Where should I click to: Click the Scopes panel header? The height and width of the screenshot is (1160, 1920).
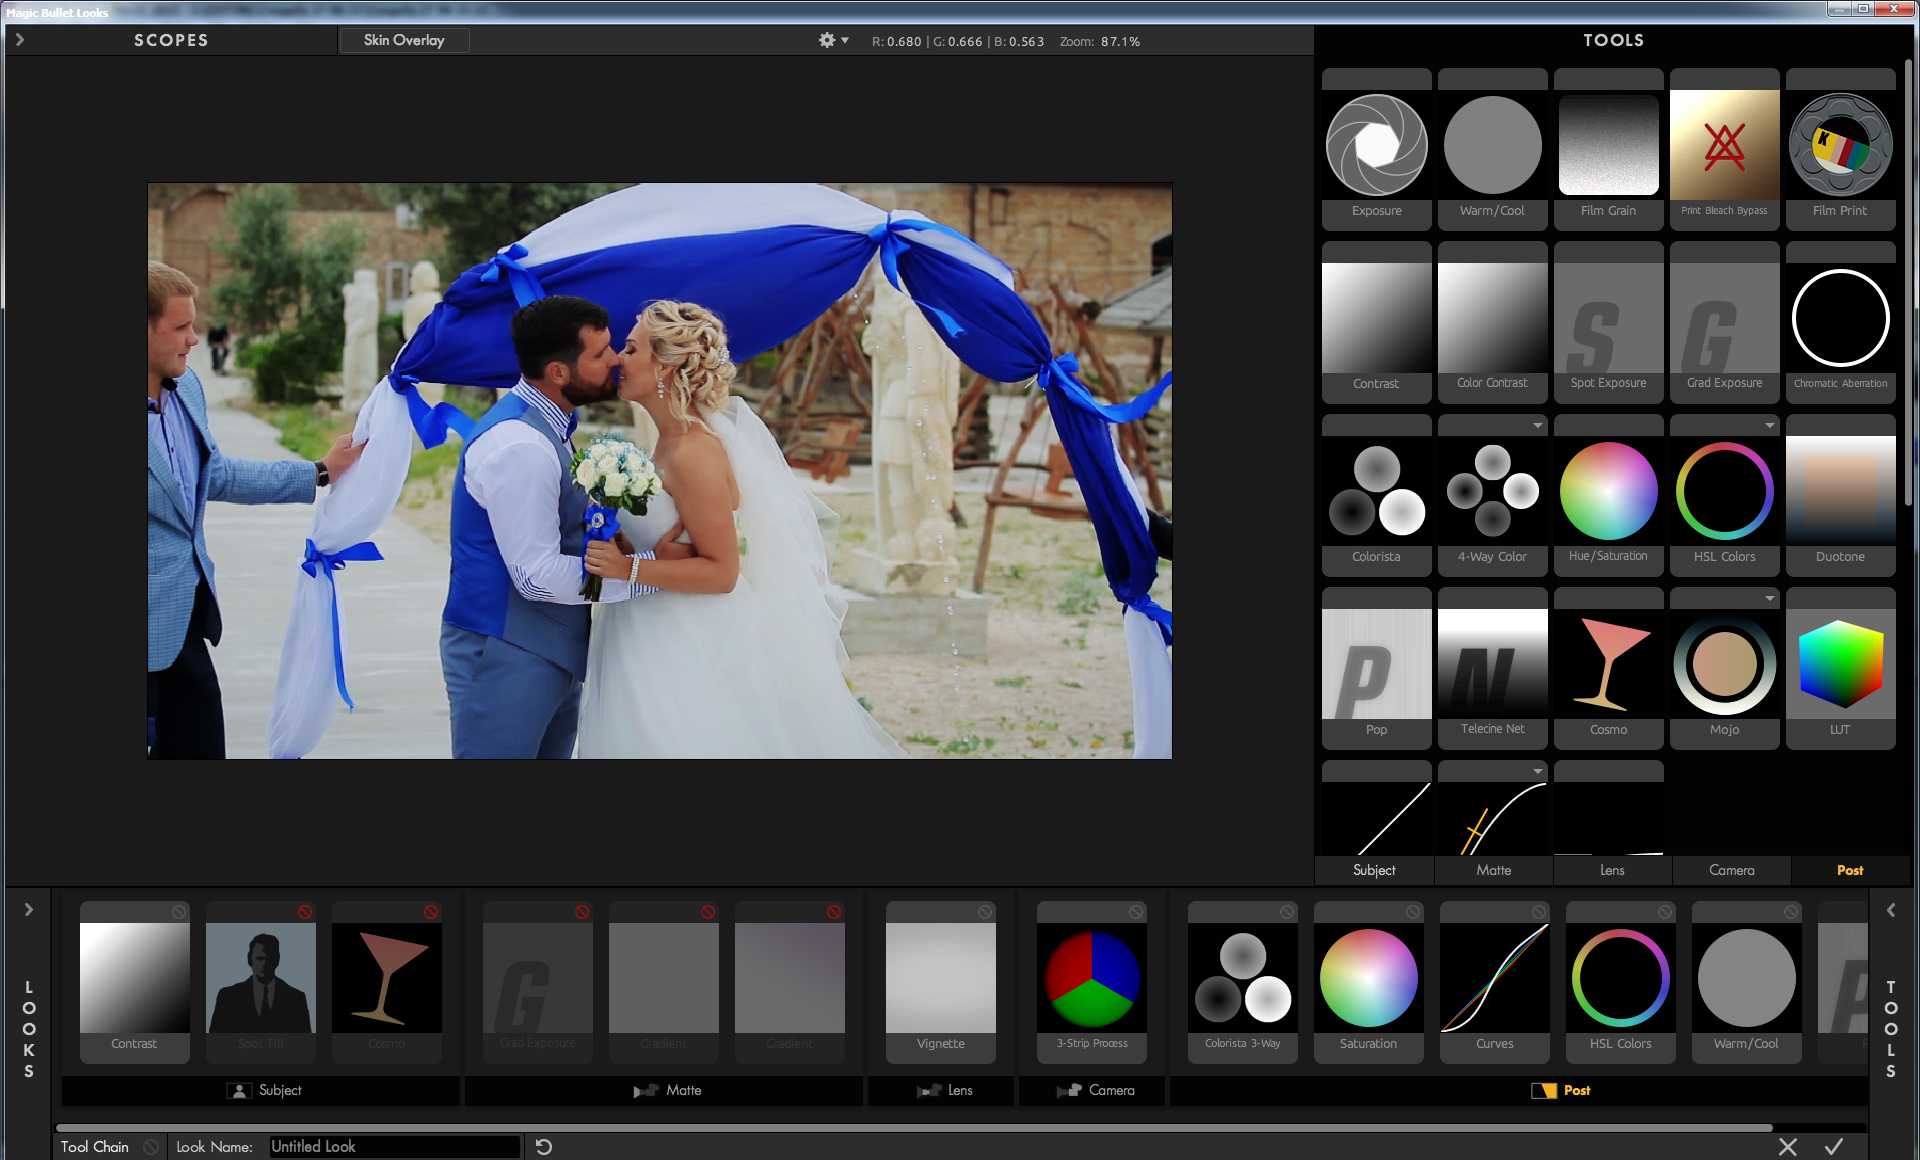[170, 38]
